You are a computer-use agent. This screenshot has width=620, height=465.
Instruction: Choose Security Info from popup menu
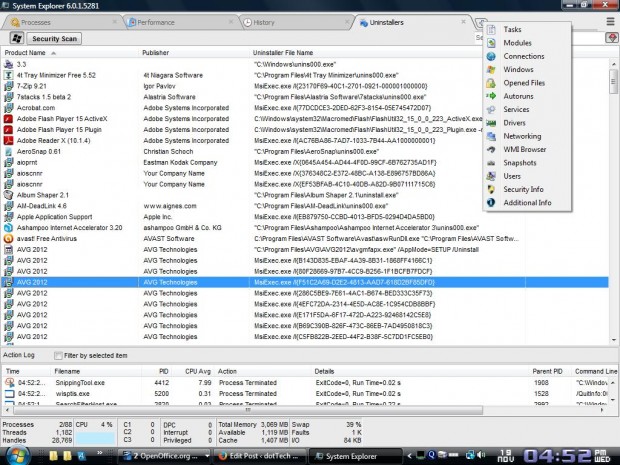click(x=523, y=189)
